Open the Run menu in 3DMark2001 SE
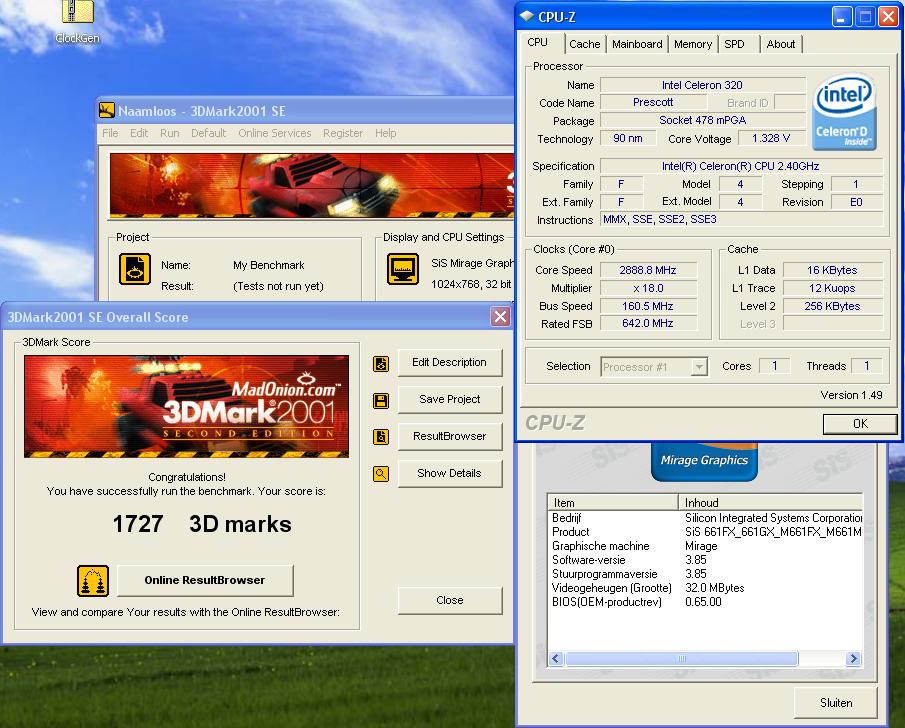 tap(170, 133)
